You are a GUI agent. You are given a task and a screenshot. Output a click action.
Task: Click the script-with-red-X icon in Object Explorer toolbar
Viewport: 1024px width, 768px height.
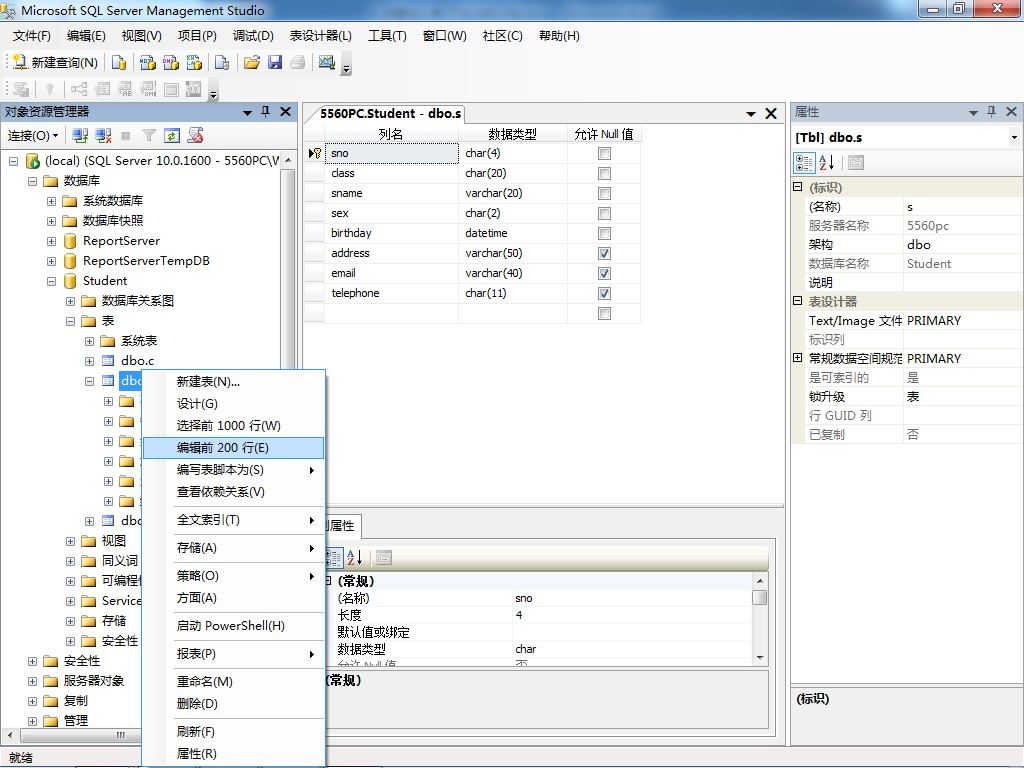pos(195,135)
